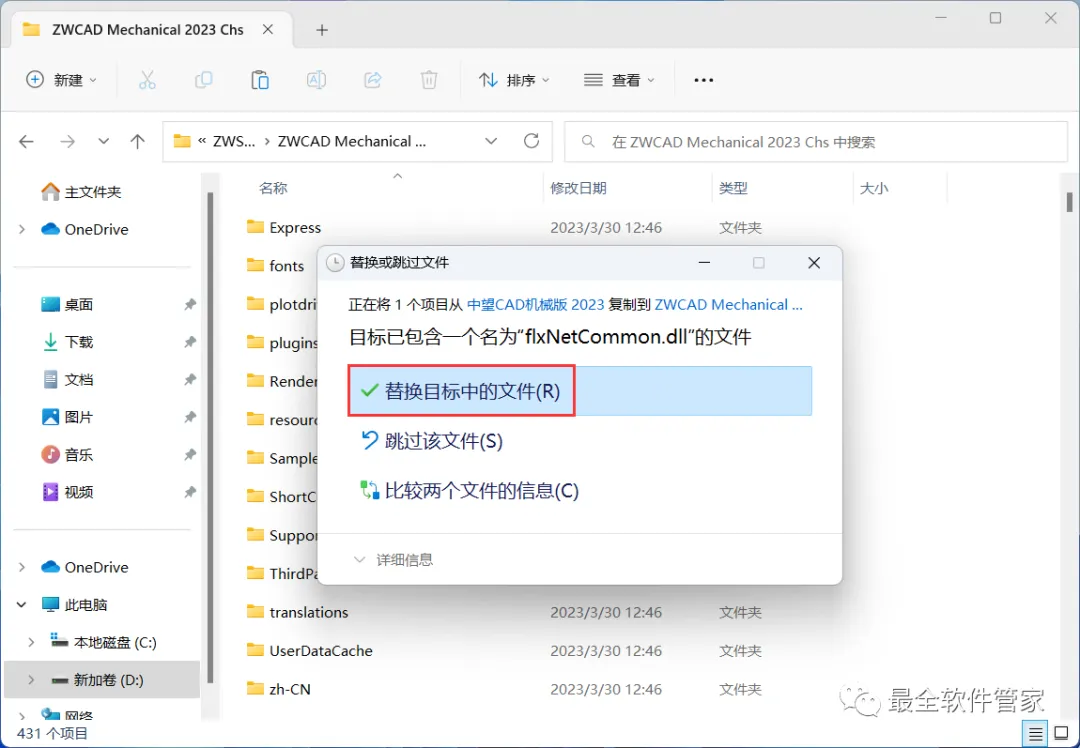Select the lower OneDrive sidebar entry

[x=84, y=567]
